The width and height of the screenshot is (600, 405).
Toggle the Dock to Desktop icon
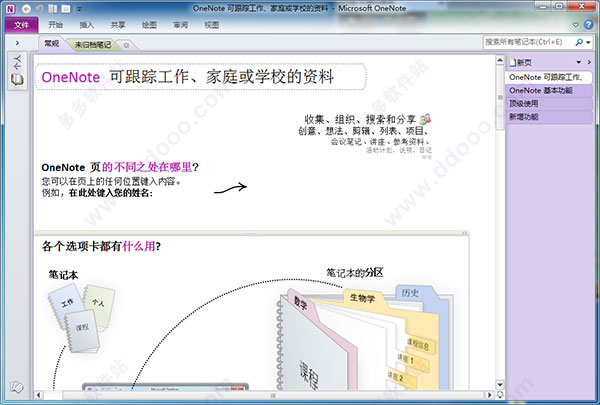53,8
